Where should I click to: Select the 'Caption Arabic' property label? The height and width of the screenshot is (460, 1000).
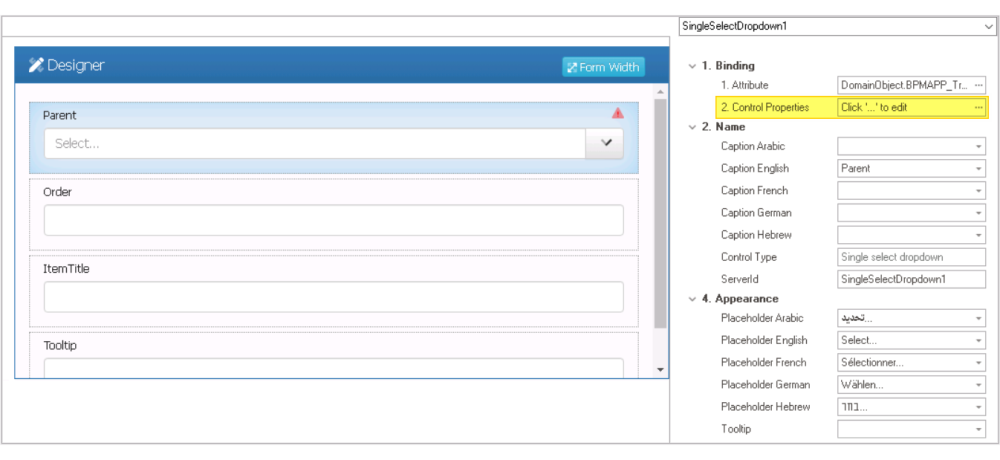point(753,147)
